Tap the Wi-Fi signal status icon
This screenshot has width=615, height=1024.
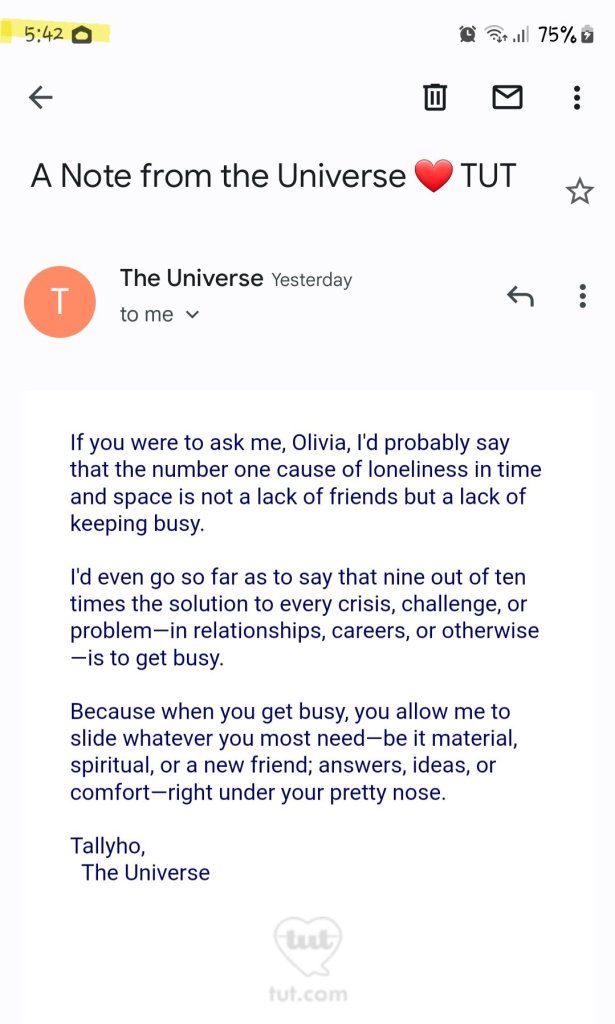494,35
